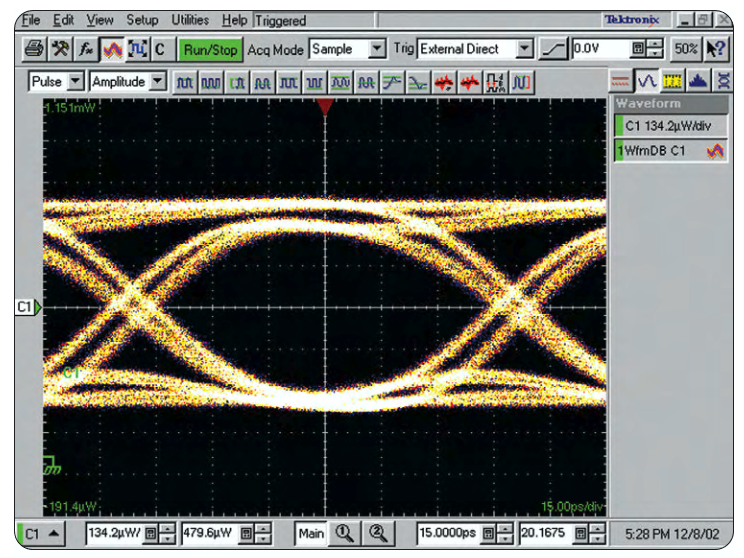Click the Main timebase button
This screenshot has width=744, height=558.
tap(311, 533)
